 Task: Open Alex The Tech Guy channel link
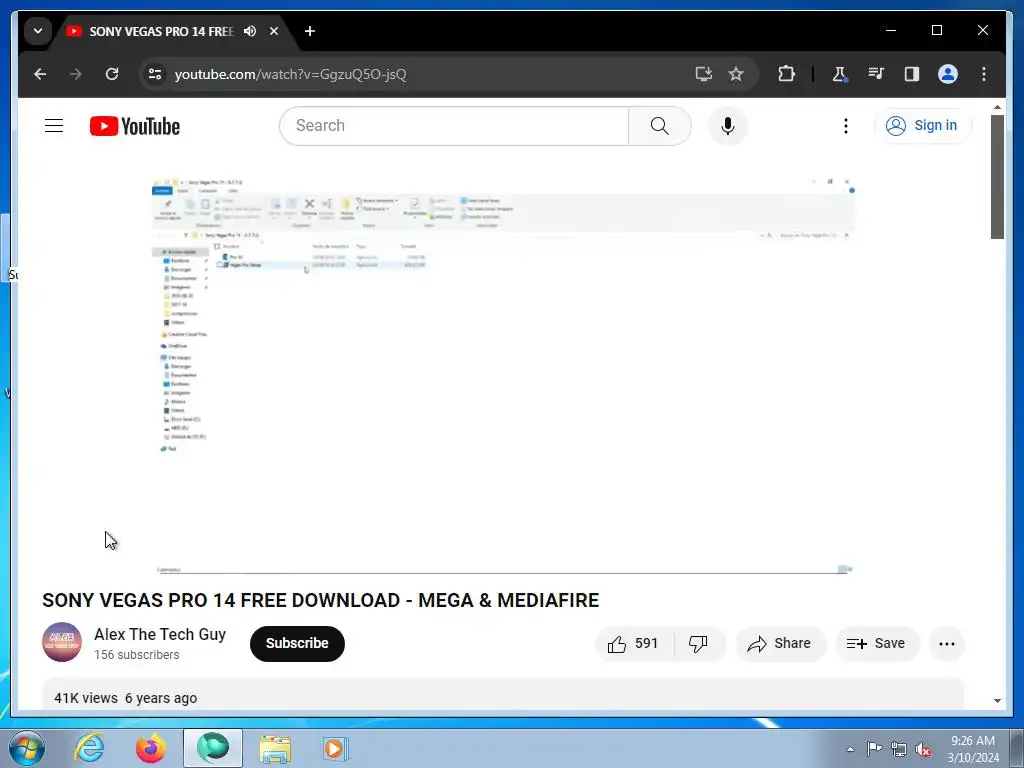pyautogui.click(x=160, y=634)
